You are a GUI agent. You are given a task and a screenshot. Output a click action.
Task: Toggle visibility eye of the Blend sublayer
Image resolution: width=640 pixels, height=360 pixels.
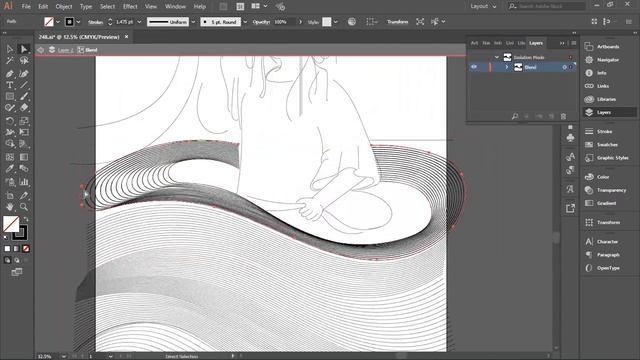click(473, 67)
